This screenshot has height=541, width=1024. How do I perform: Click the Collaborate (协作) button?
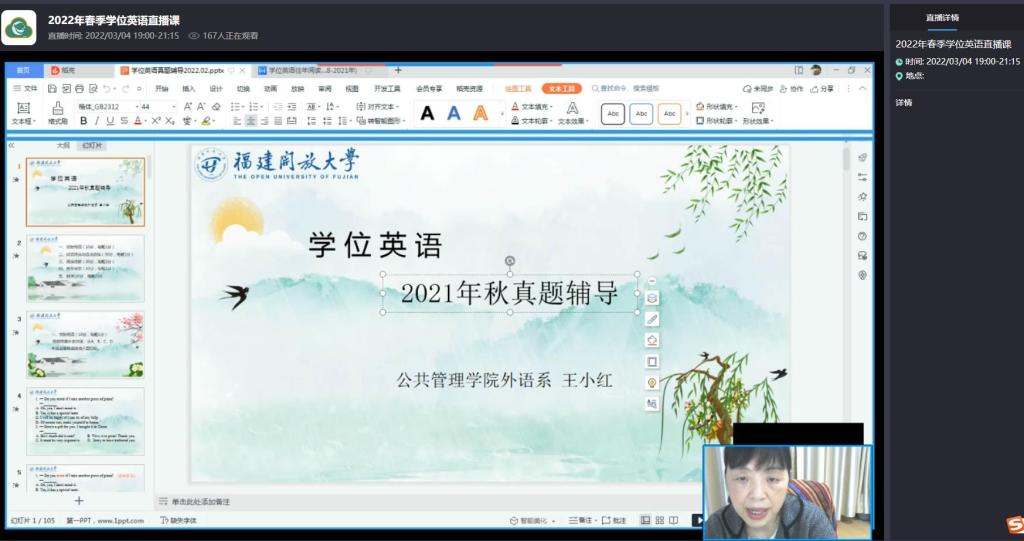794,89
